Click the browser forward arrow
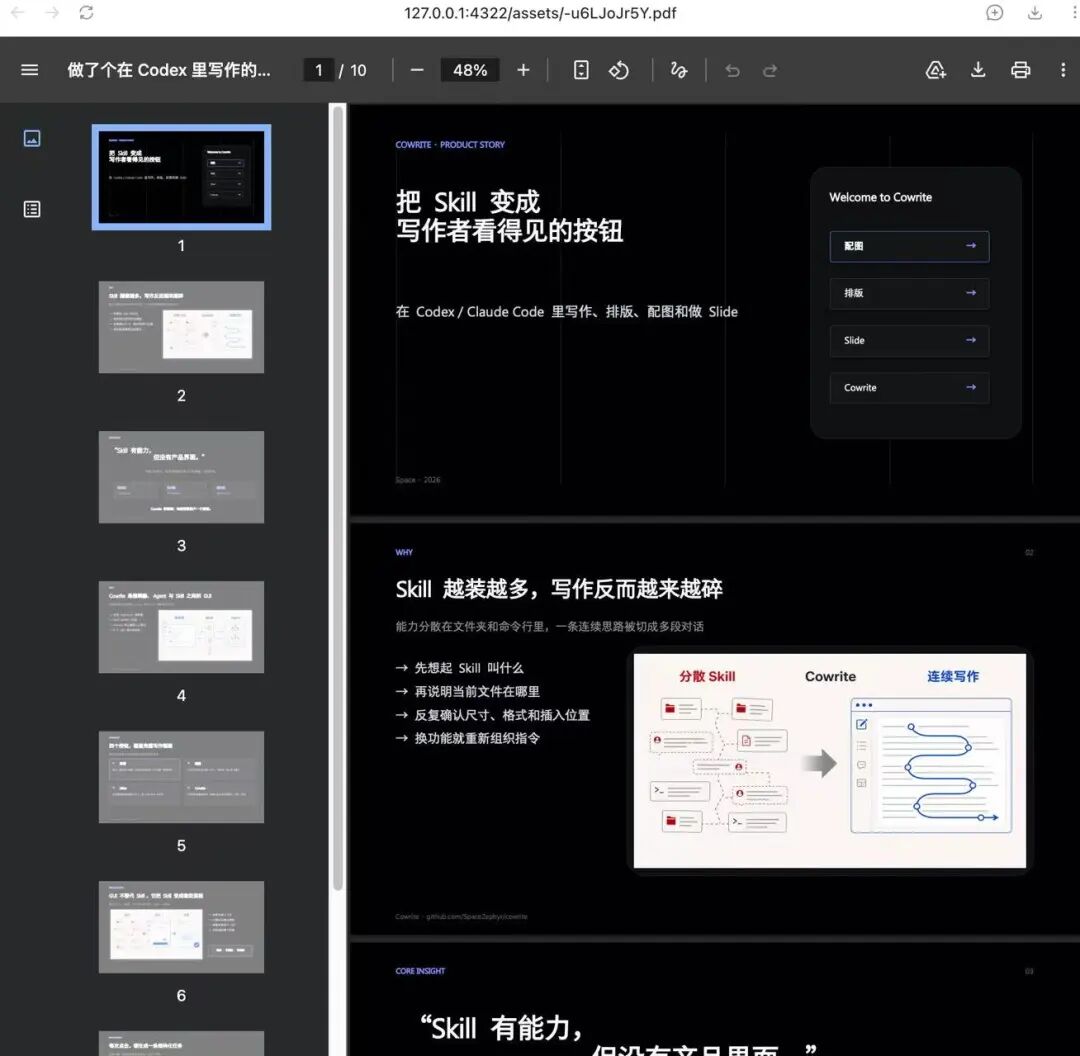The width and height of the screenshot is (1080, 1056). [x=52, y=12]
